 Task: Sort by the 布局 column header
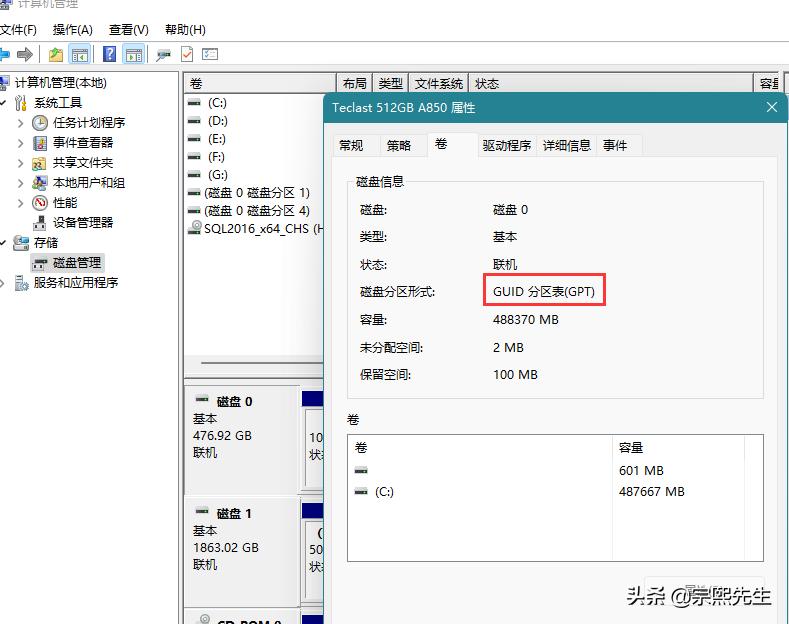click(x=355, y=84)
